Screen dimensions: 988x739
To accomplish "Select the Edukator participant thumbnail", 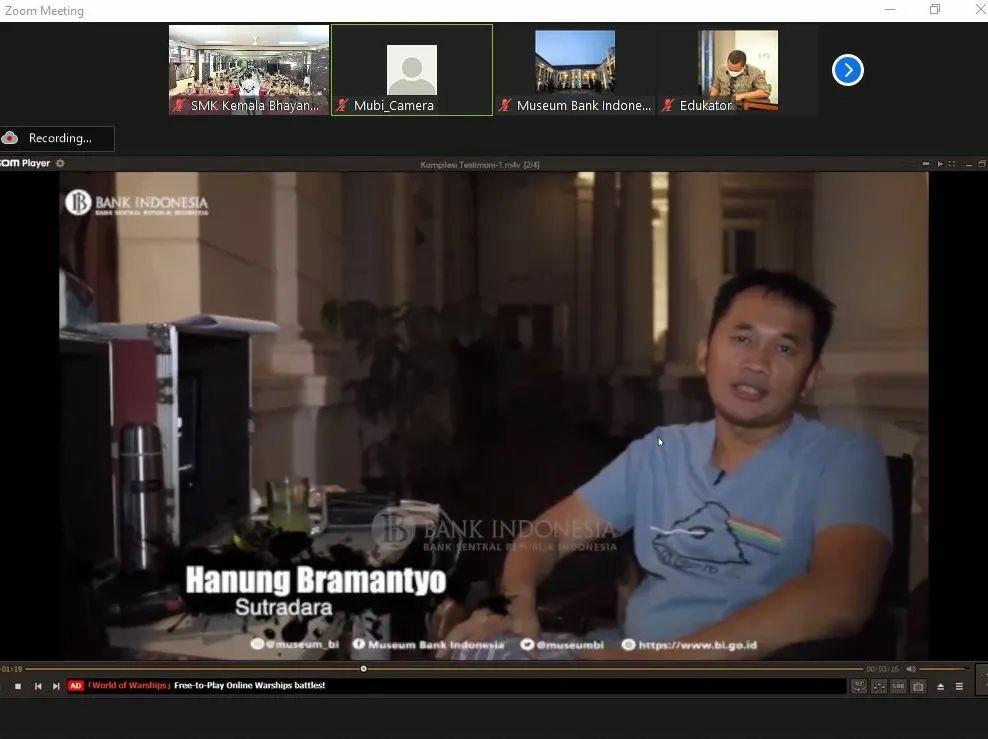I will pos(738,69).
